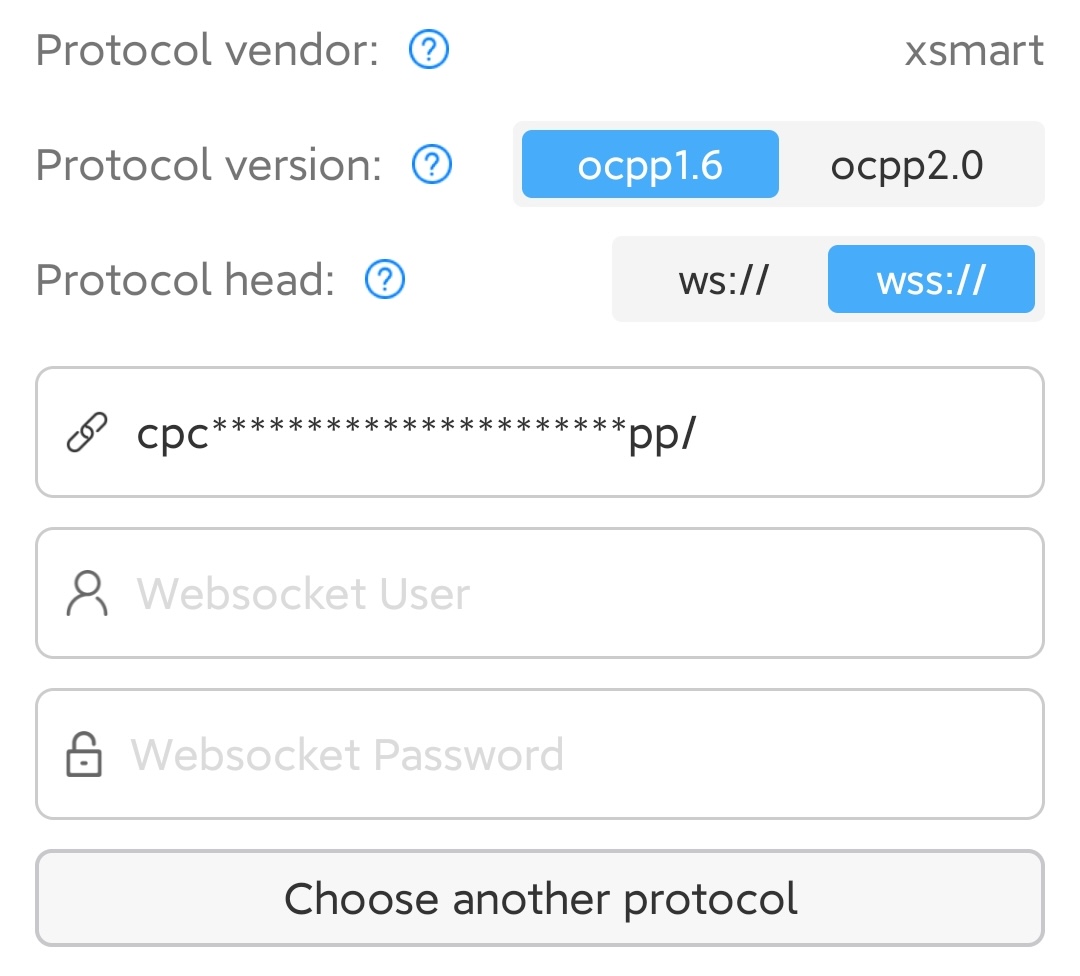
Task: Click the person icon in Websocket User
Action: coord(86,594)
